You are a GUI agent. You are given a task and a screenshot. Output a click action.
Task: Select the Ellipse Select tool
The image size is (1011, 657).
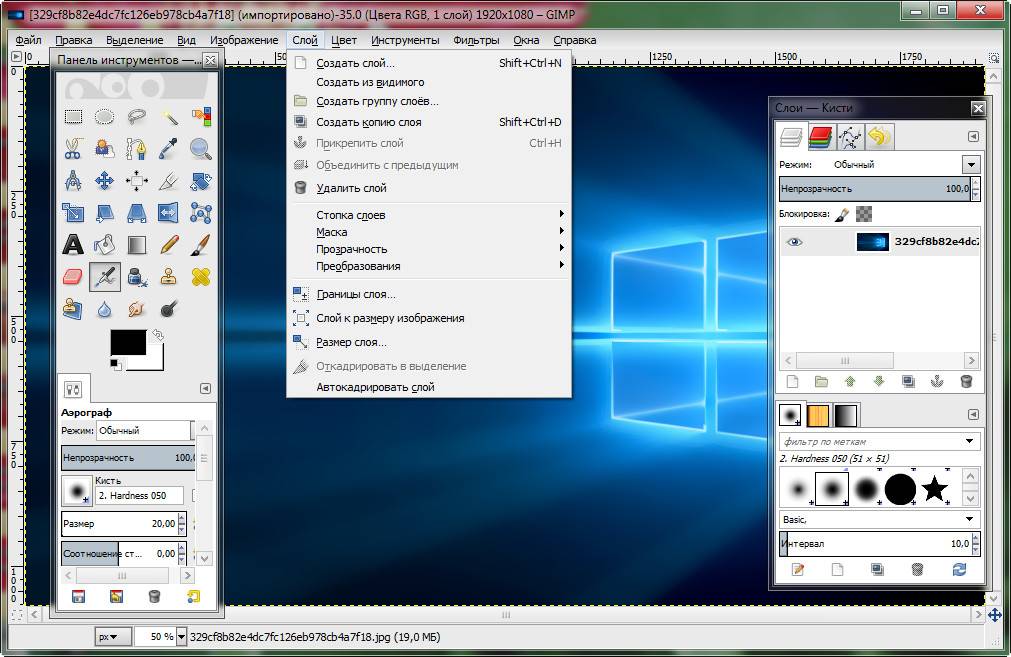point(104,117)
